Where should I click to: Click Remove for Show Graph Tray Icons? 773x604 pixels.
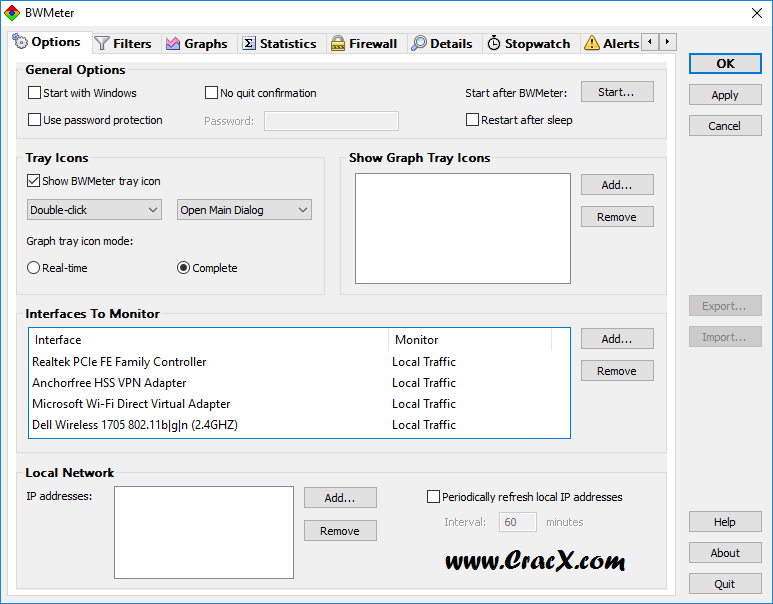coord(617,217)
